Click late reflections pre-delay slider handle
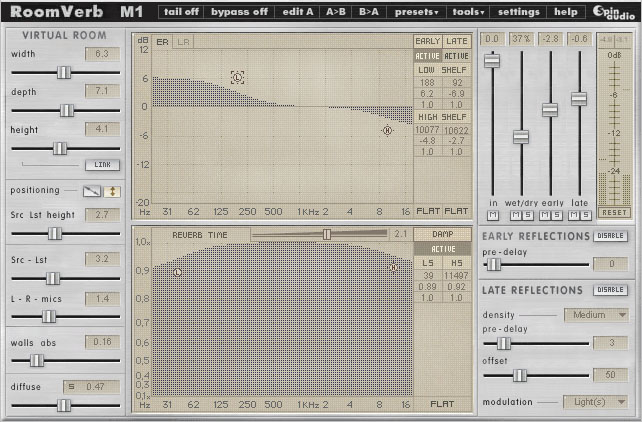Screen dimensions: 642x422 (504, 343)
